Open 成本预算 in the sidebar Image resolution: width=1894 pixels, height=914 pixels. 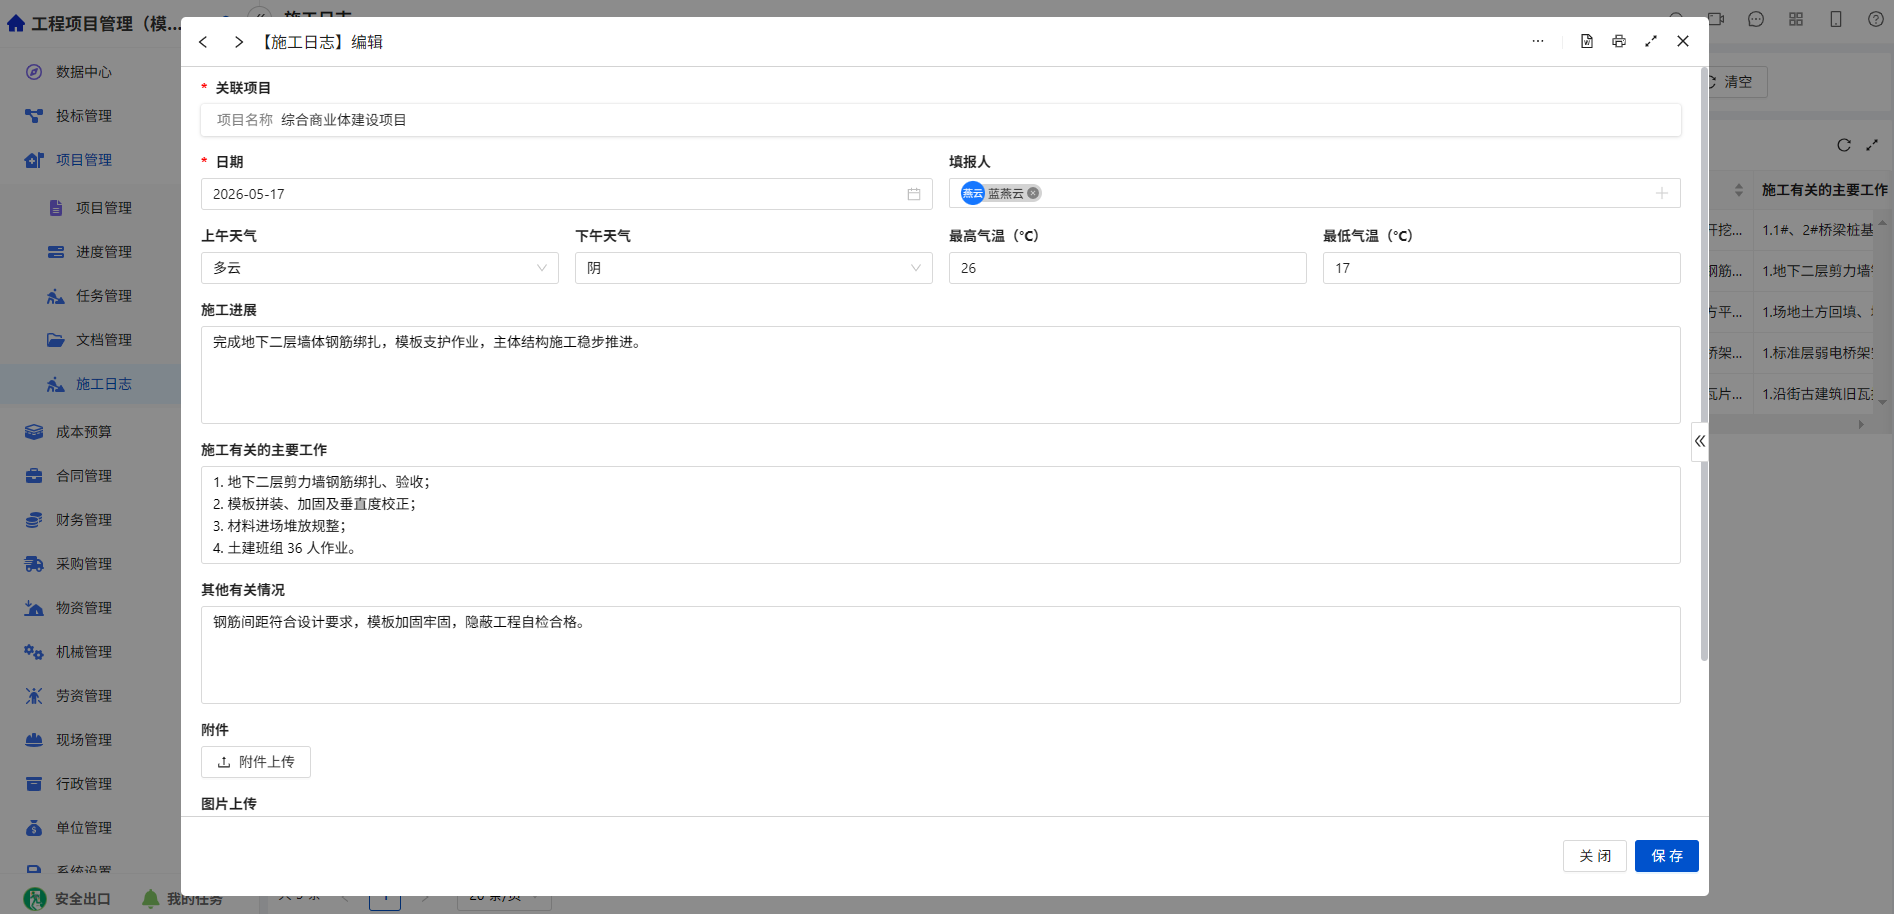point(84,432)
